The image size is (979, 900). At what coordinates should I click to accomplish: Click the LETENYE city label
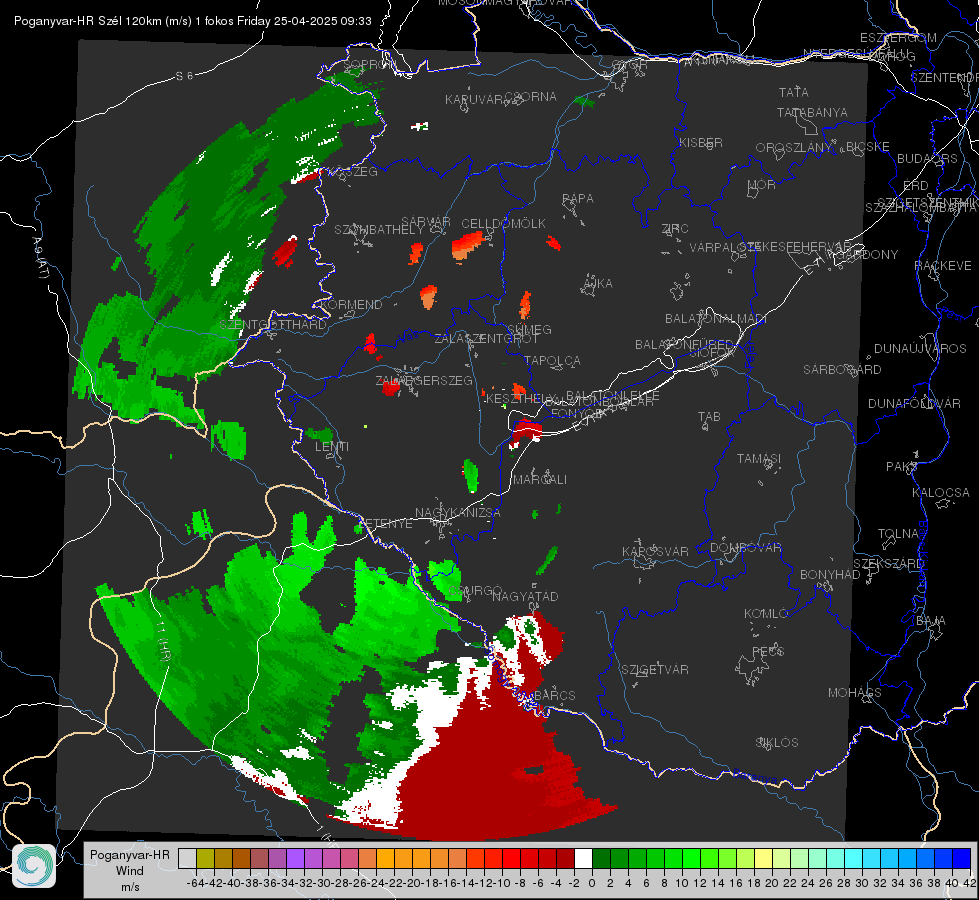385,523
